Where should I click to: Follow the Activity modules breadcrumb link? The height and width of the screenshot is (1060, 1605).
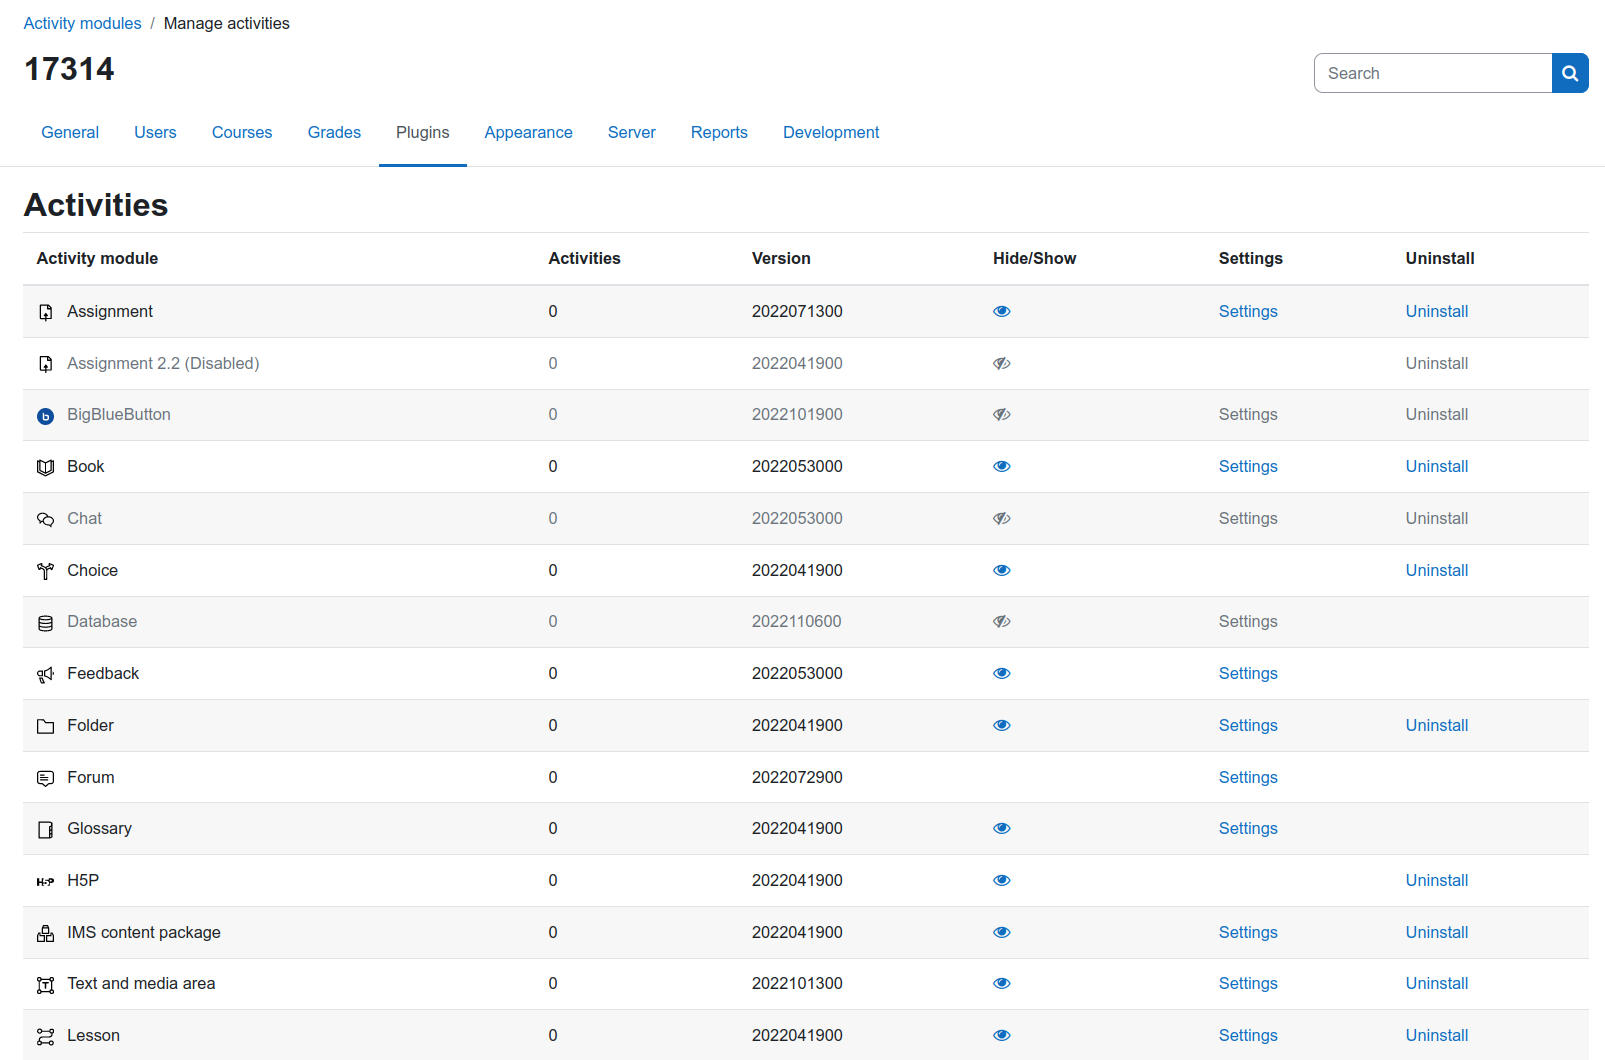coord(83,23)
